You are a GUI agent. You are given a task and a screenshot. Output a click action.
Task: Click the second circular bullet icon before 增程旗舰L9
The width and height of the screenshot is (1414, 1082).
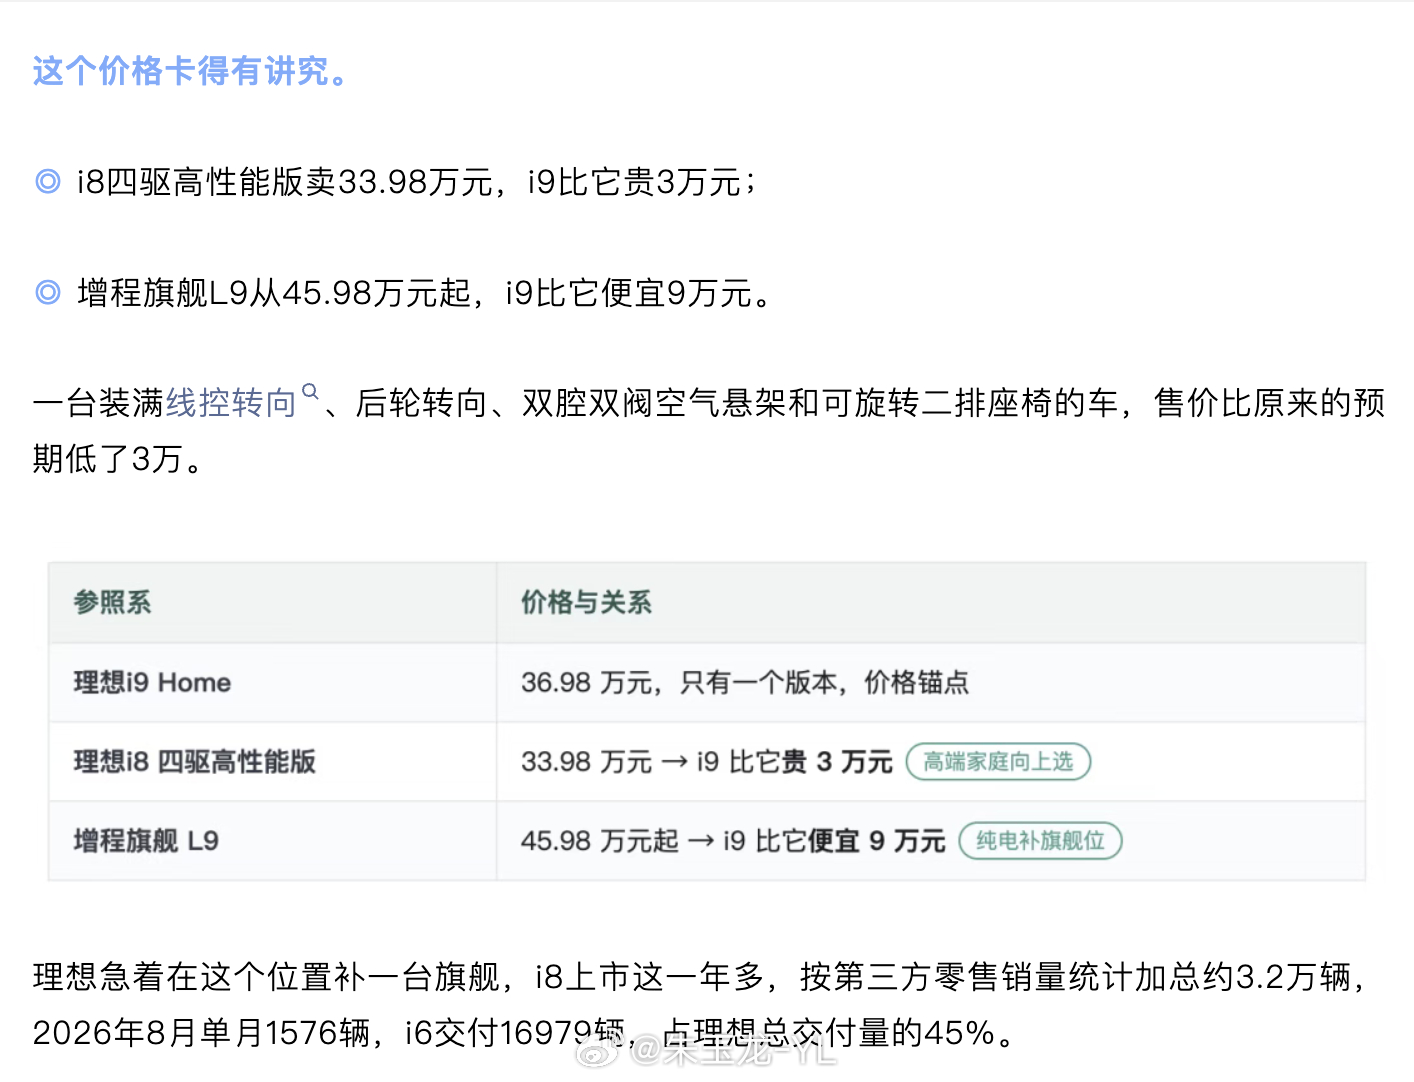pos(48,292)
